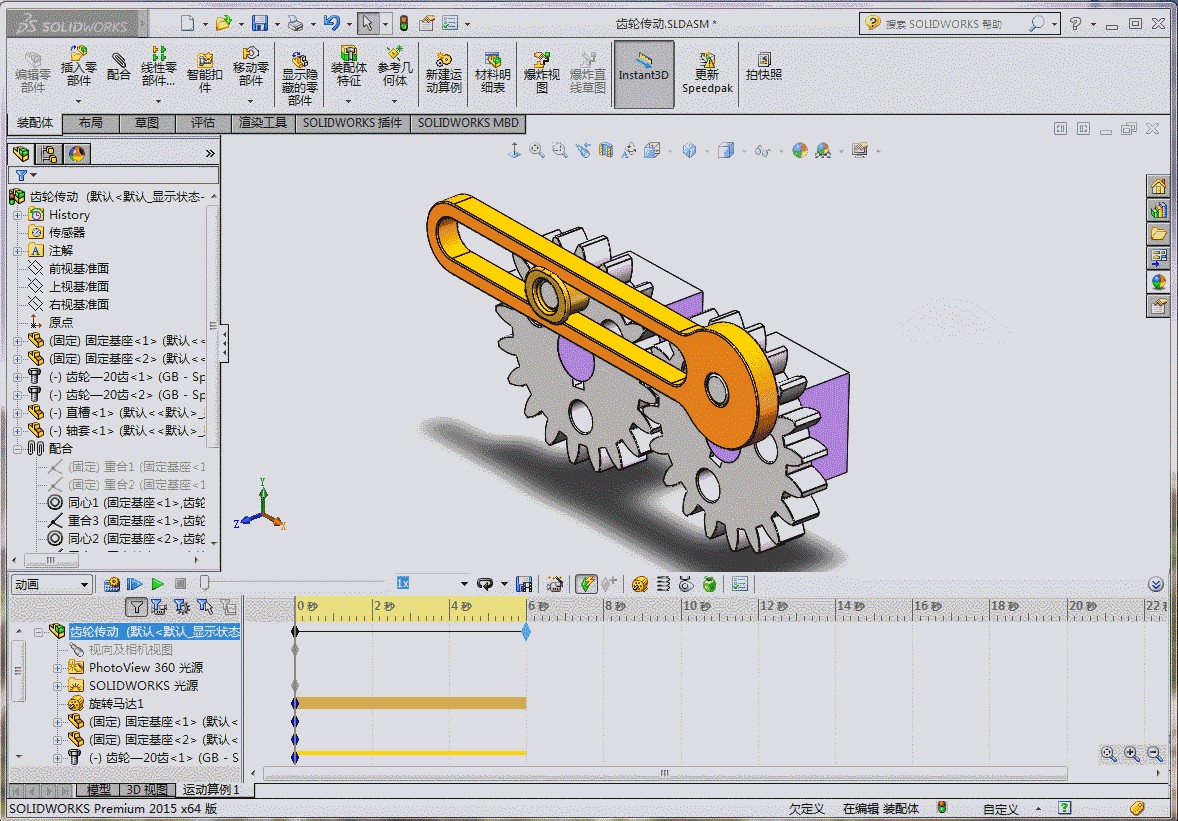
Task: Click the Contact icon in motion toolbar
Action: tap(685, 584)
